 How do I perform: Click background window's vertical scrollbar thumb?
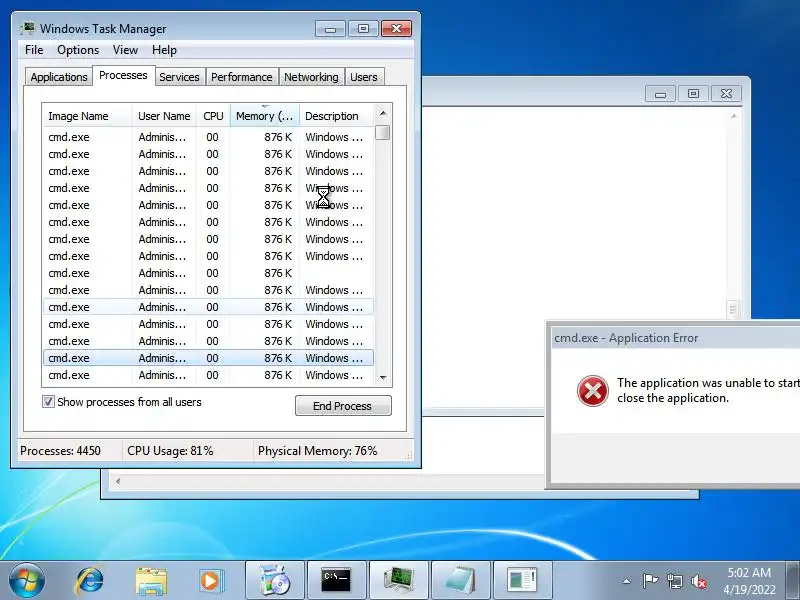pos(734,309)
